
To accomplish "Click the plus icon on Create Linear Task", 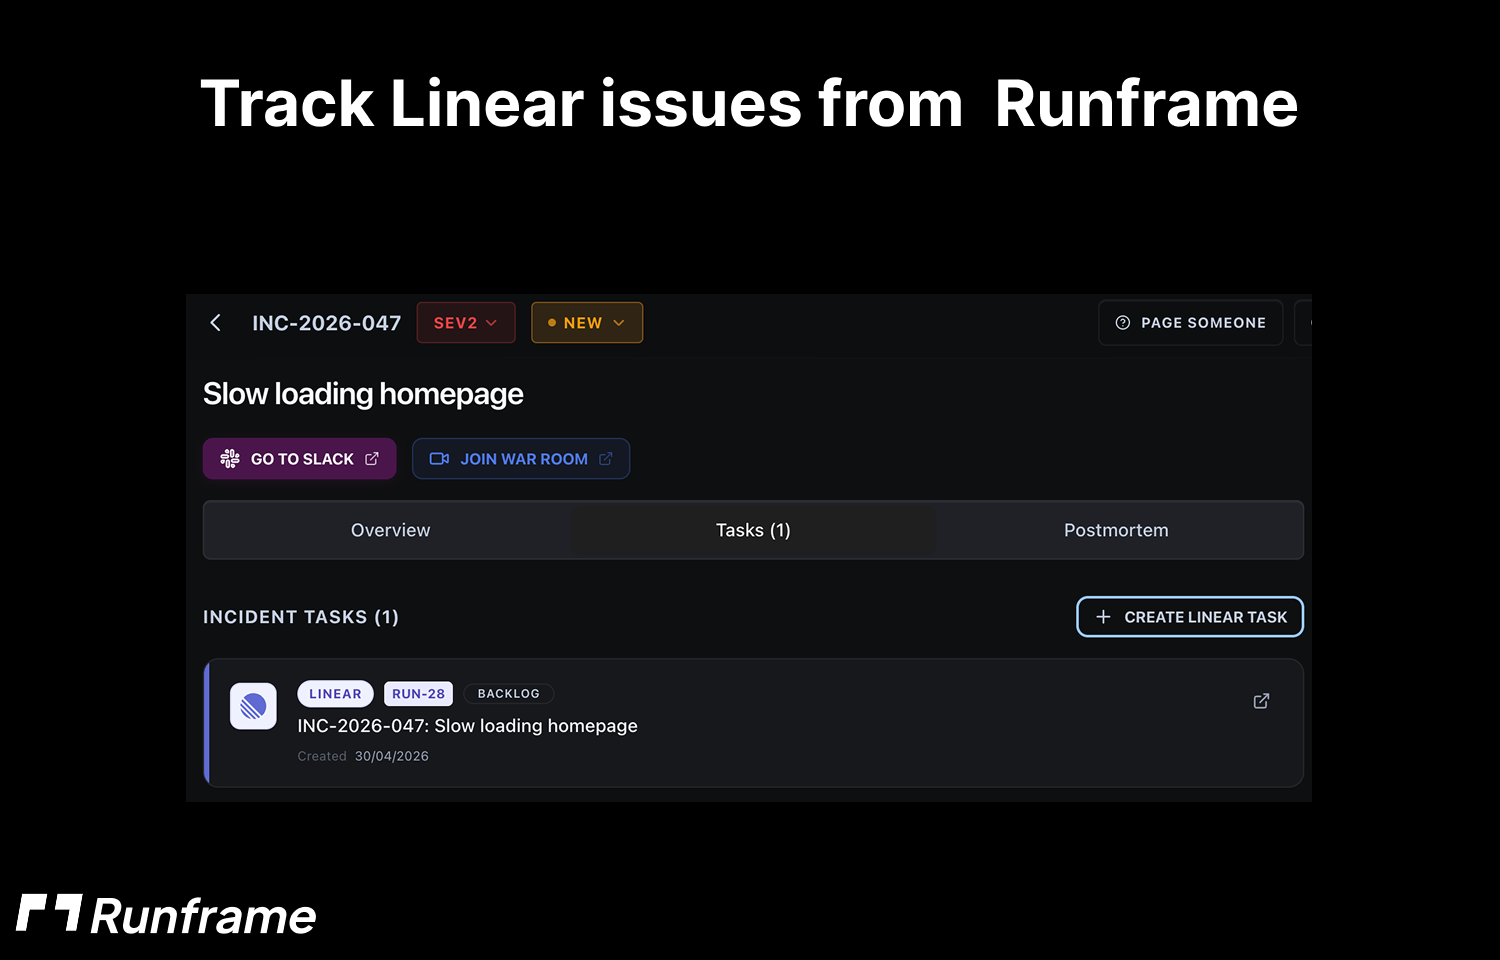I will (x=1103, y=617).
